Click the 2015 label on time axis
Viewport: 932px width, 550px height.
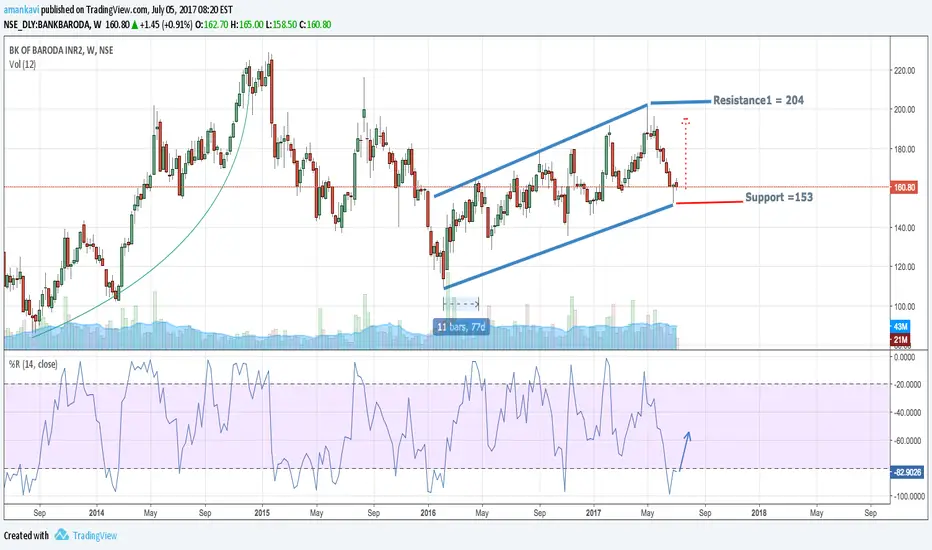(x=262, y=513)
